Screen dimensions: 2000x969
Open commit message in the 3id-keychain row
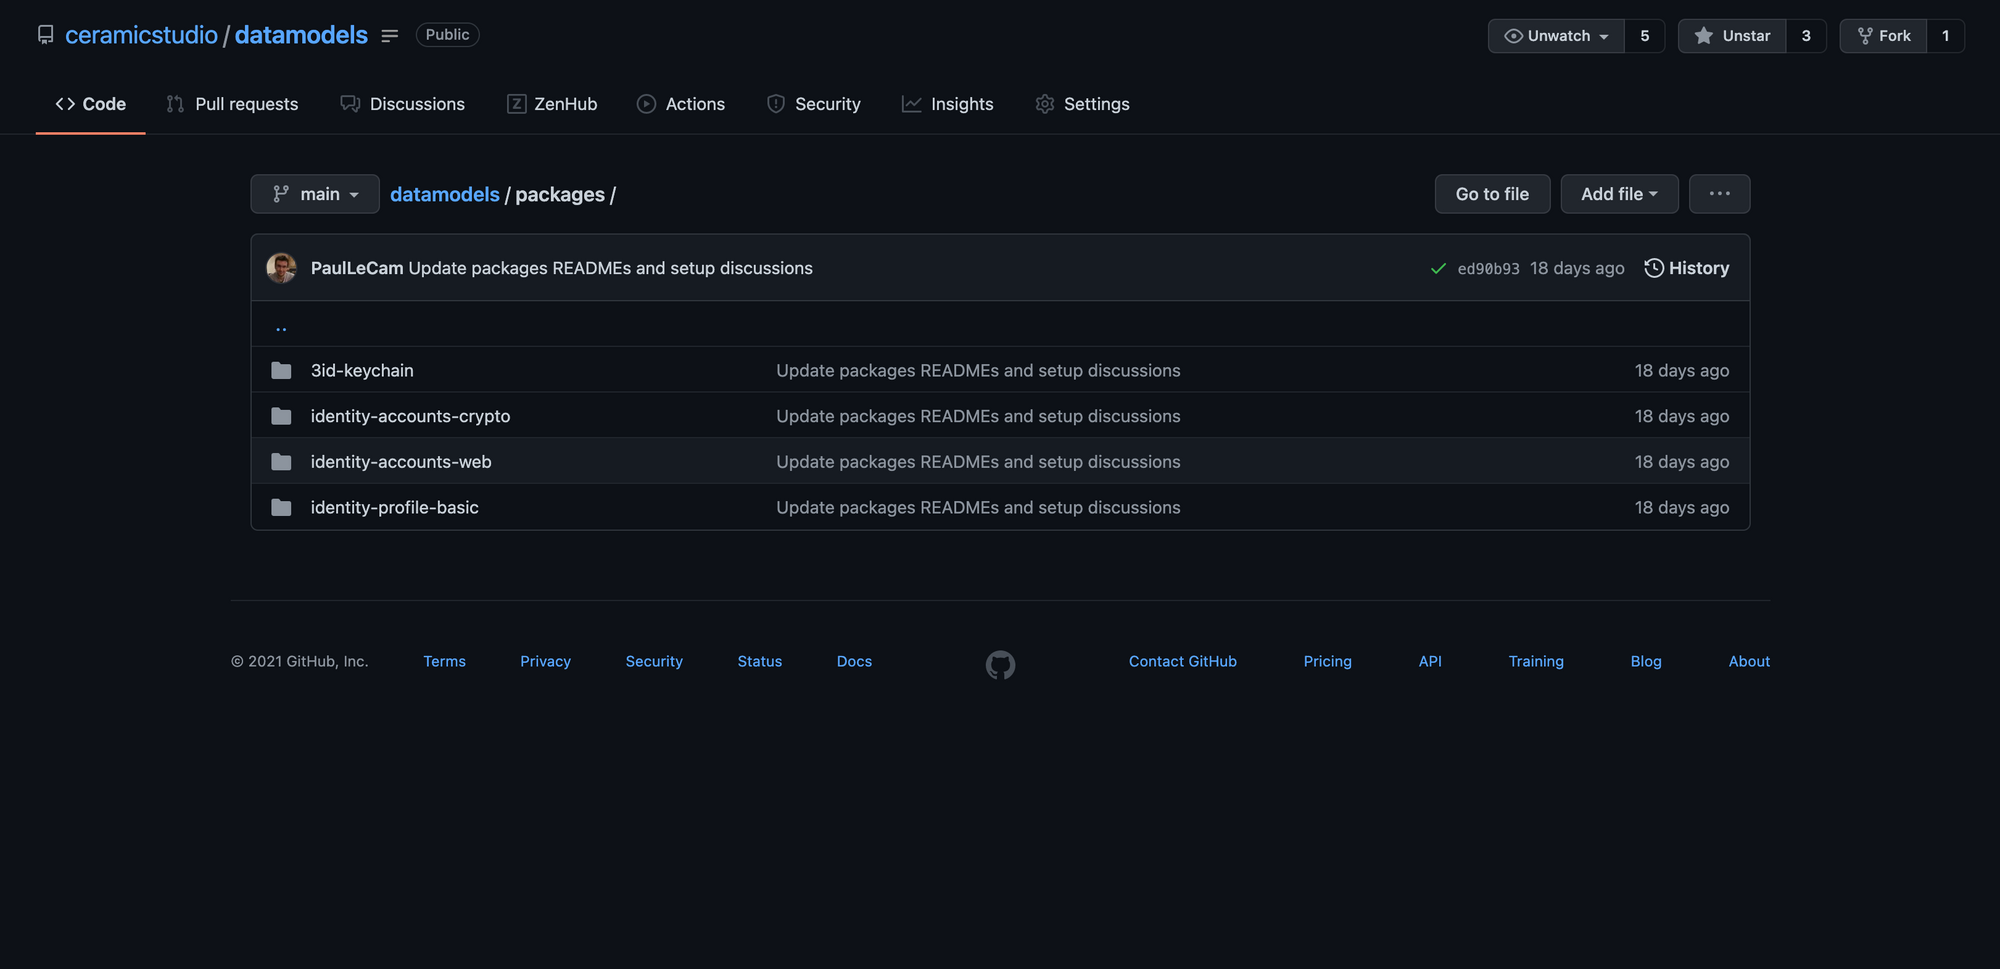[x=978, y=370]
